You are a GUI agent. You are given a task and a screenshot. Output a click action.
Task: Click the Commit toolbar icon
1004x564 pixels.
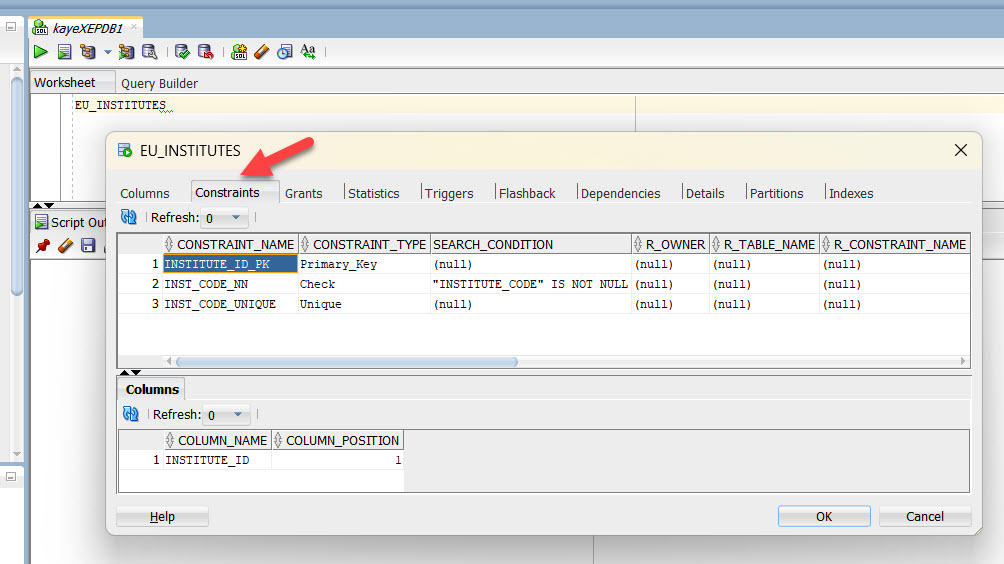[182, 52]
